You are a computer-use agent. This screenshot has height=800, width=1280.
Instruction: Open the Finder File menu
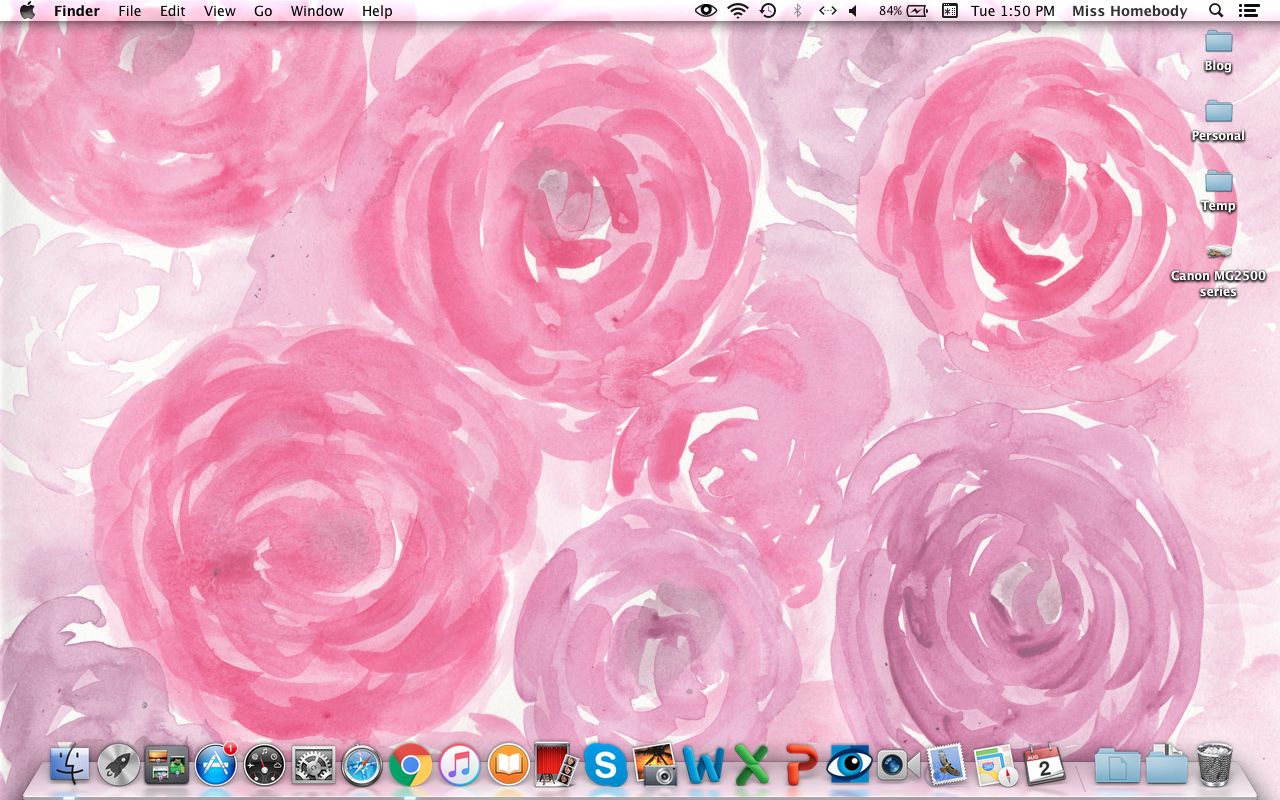[x=129, y=11]
